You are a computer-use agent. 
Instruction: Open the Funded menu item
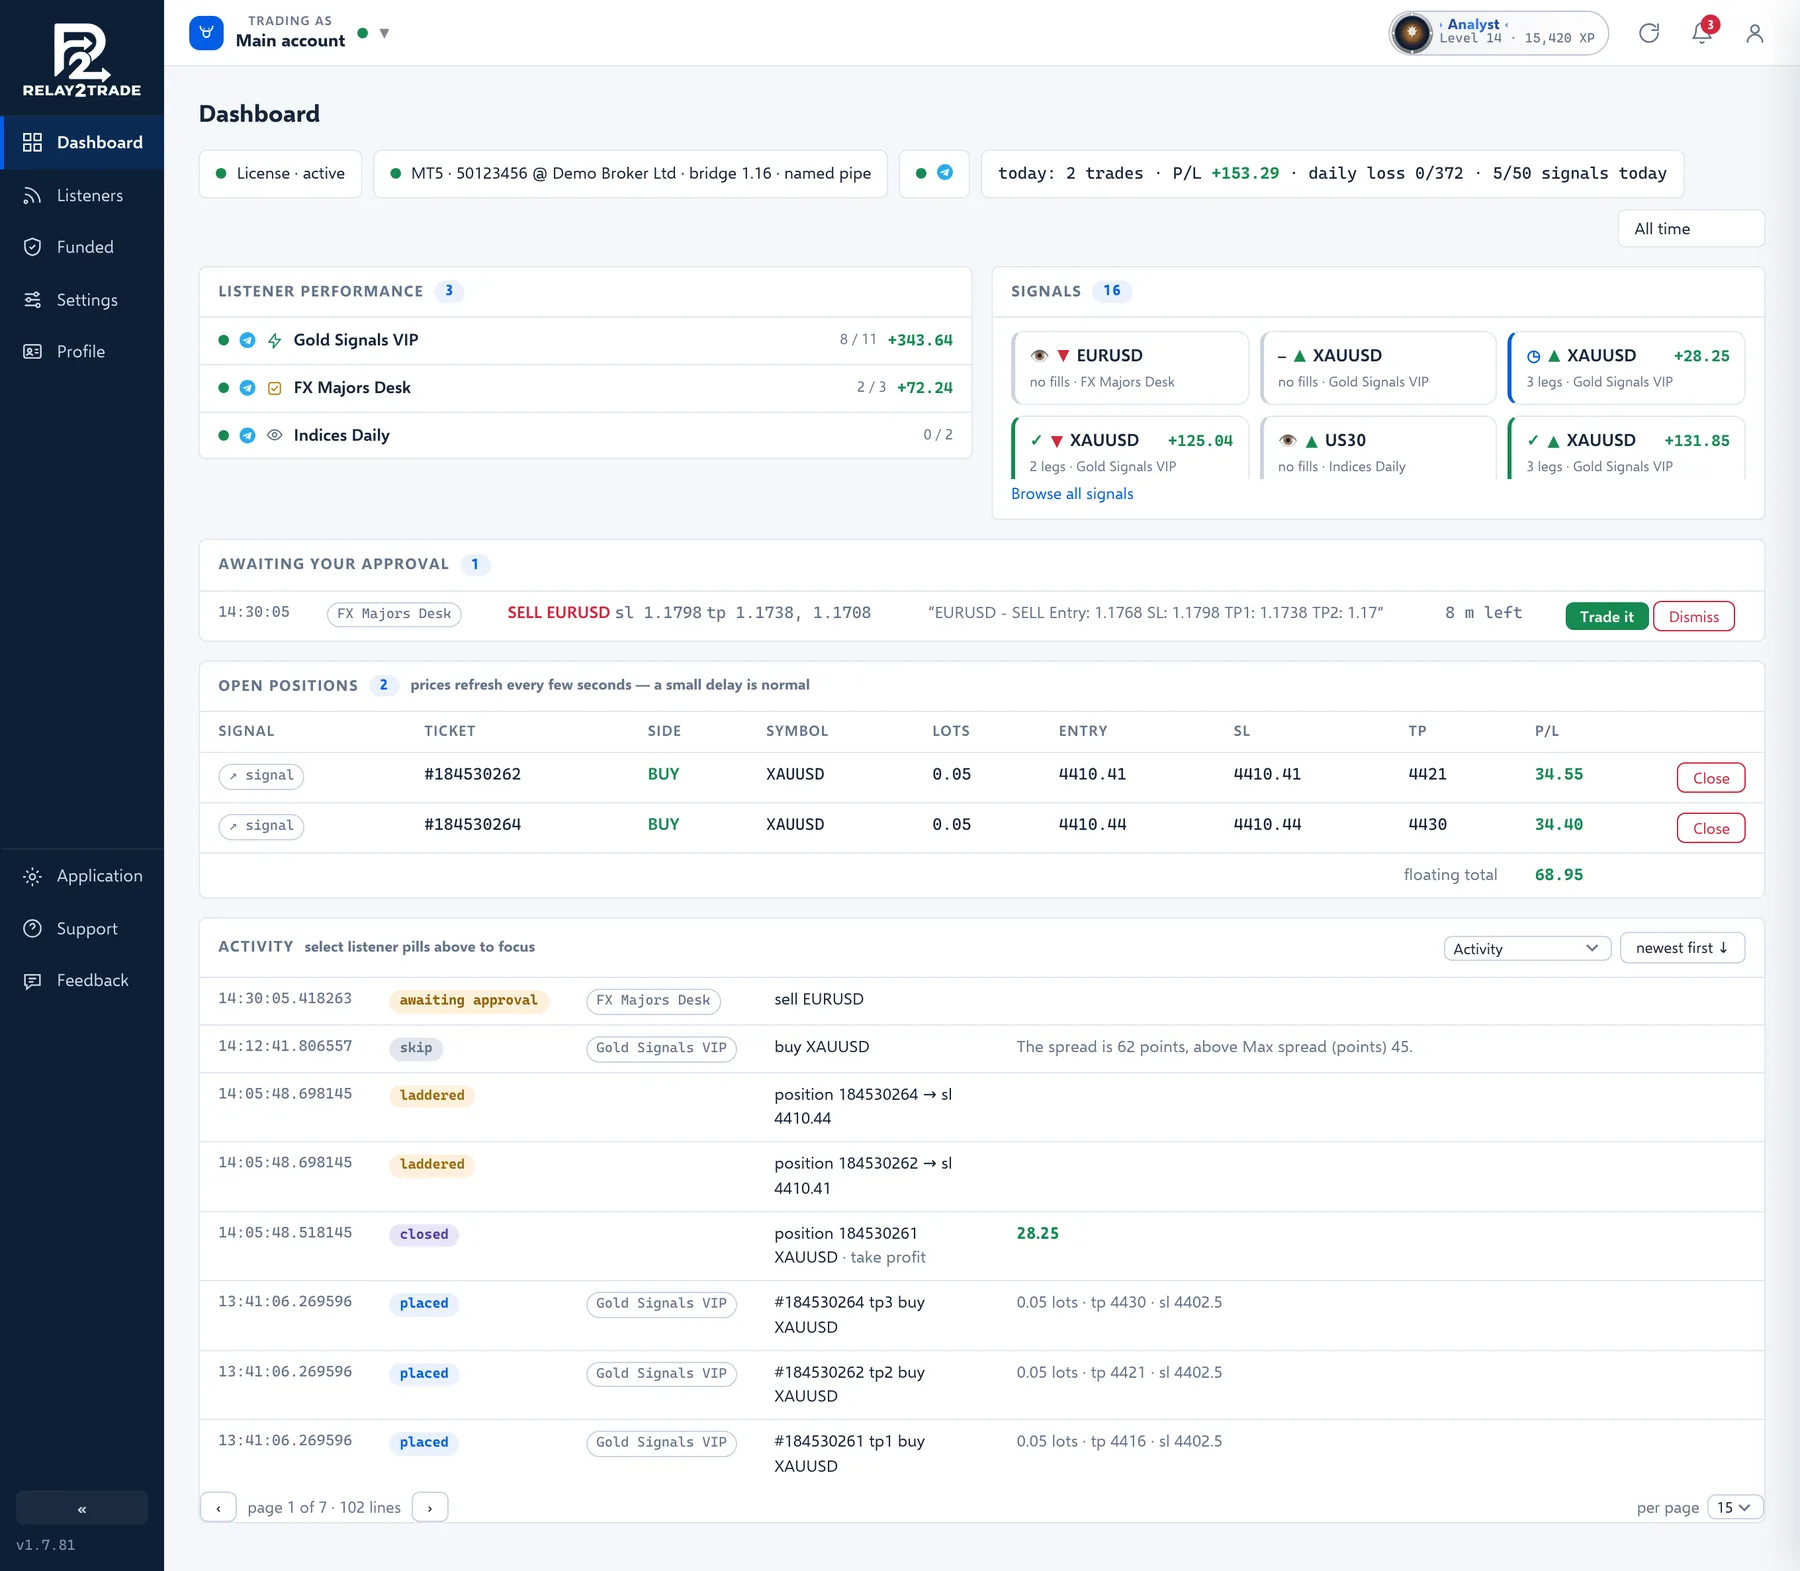coord(82,247)
